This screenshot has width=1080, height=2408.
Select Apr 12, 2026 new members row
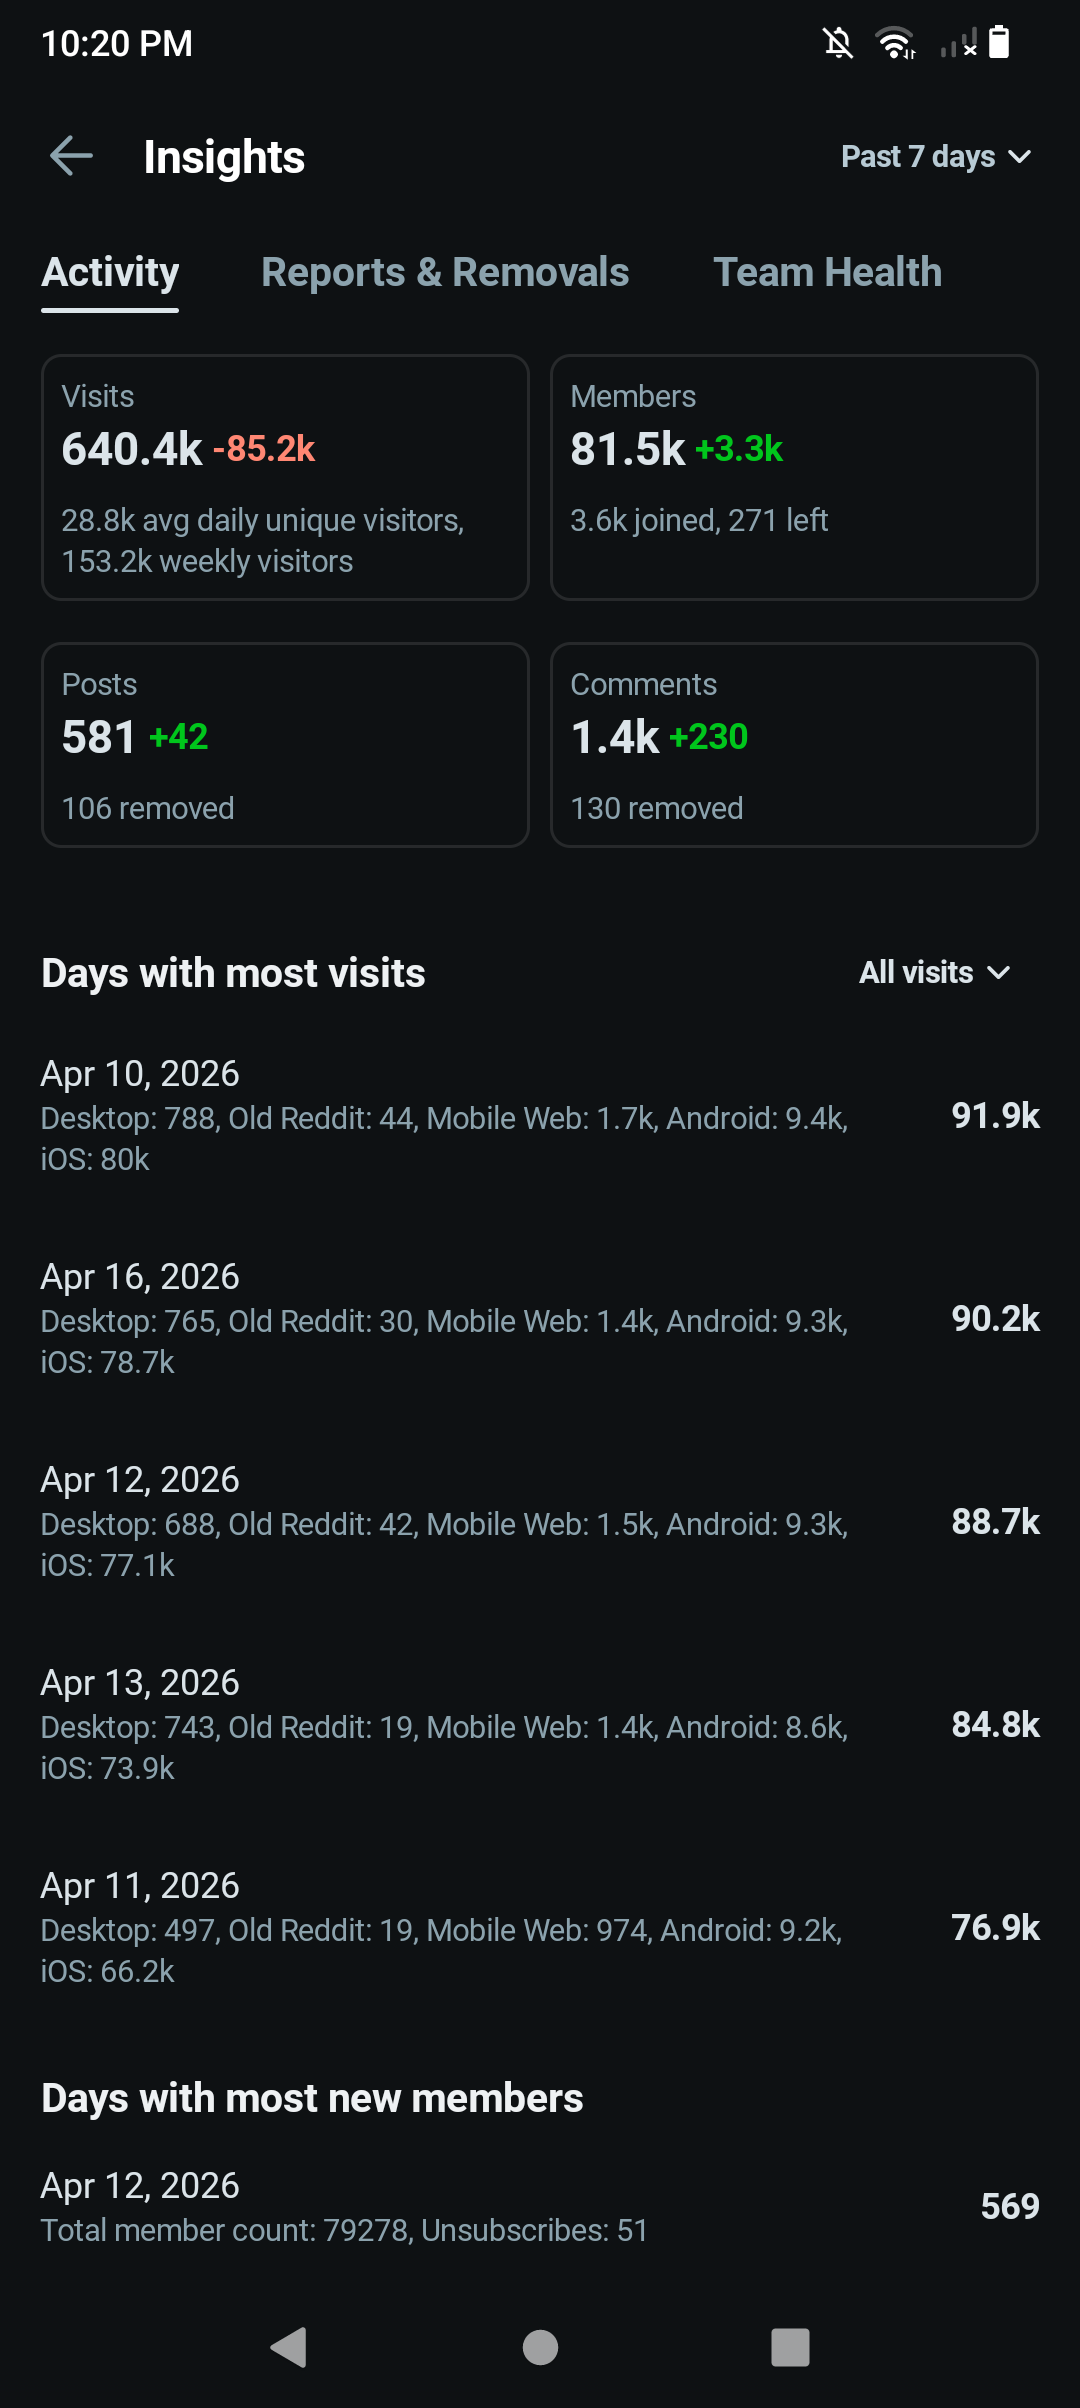[540, 2206]
